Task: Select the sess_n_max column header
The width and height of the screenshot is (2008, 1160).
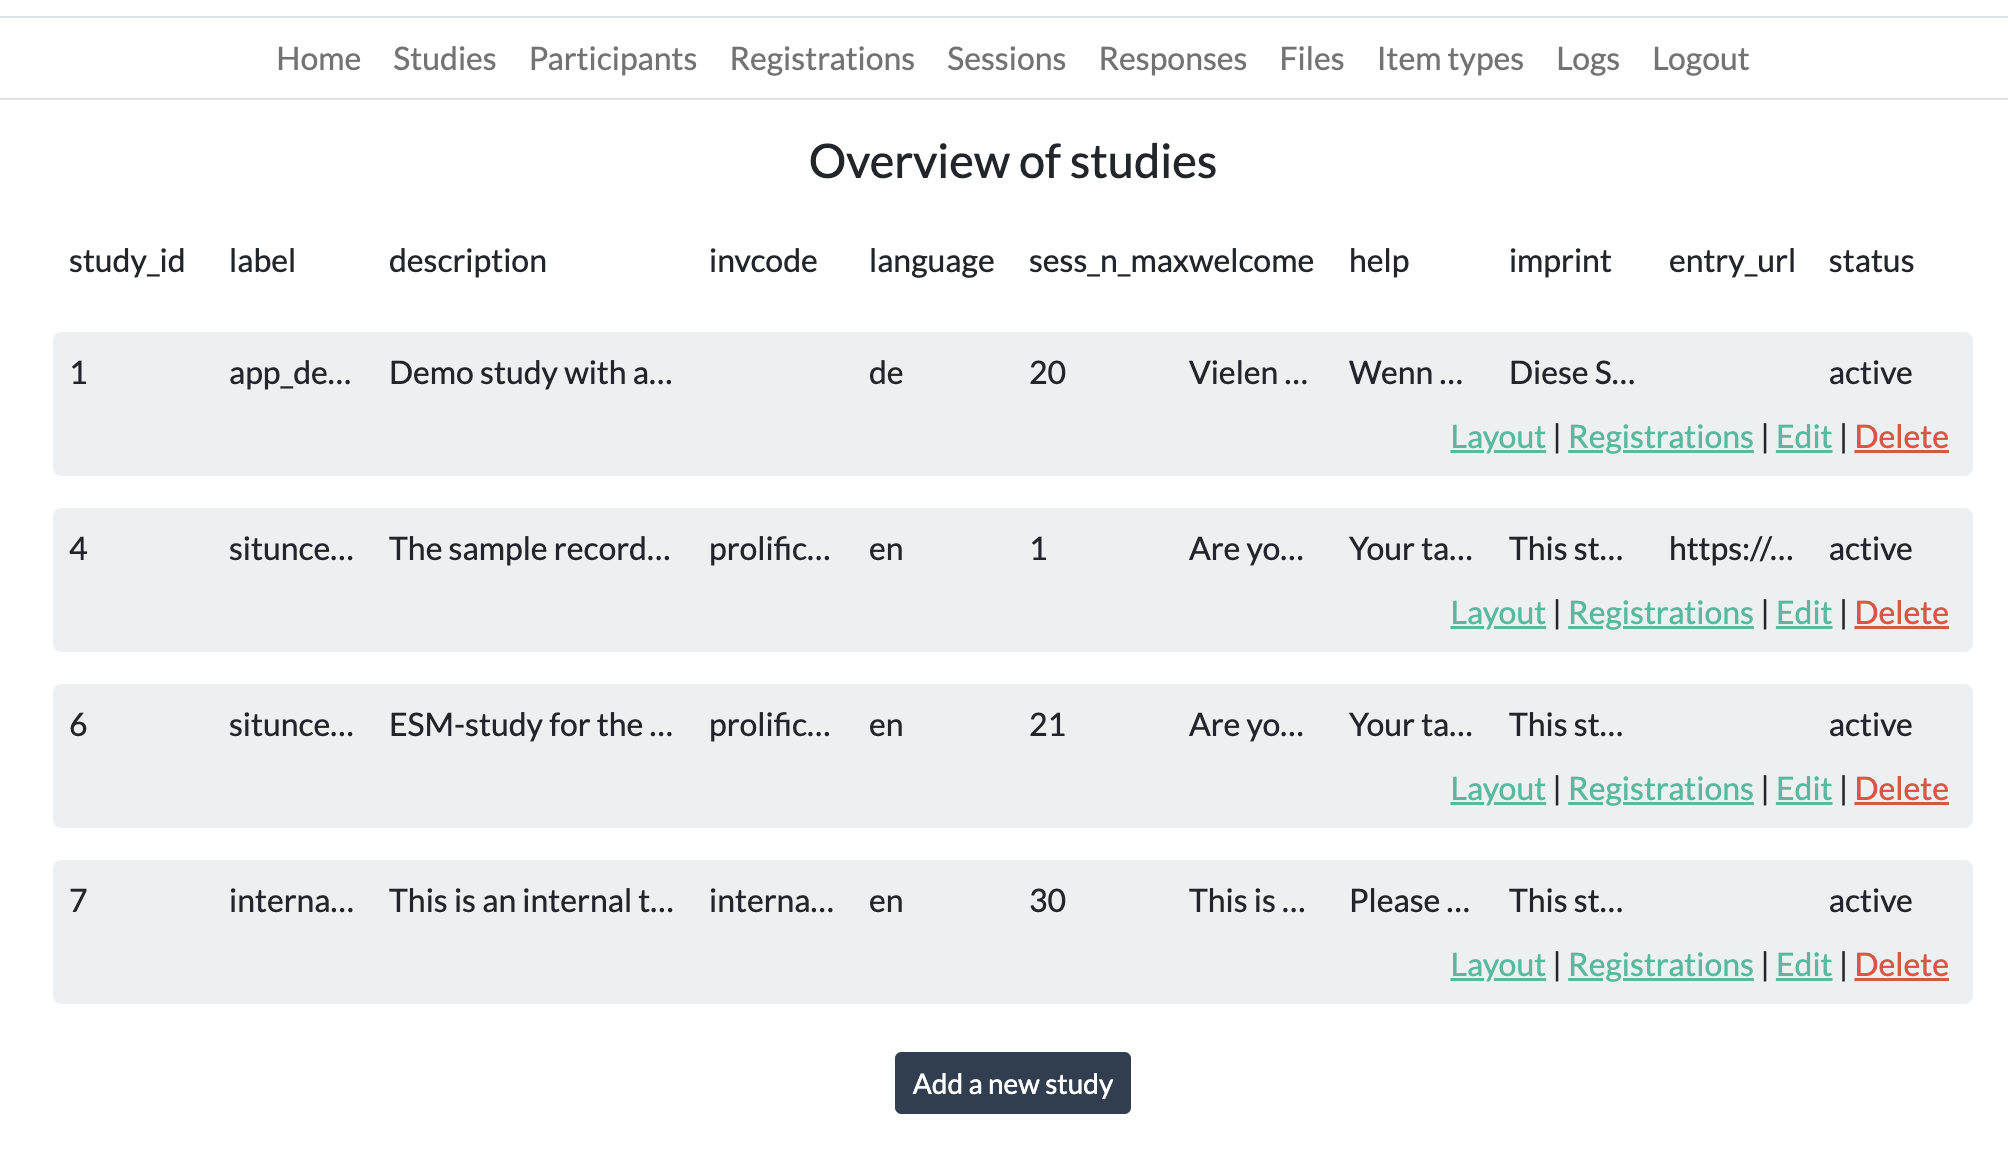Action: 1108,261
